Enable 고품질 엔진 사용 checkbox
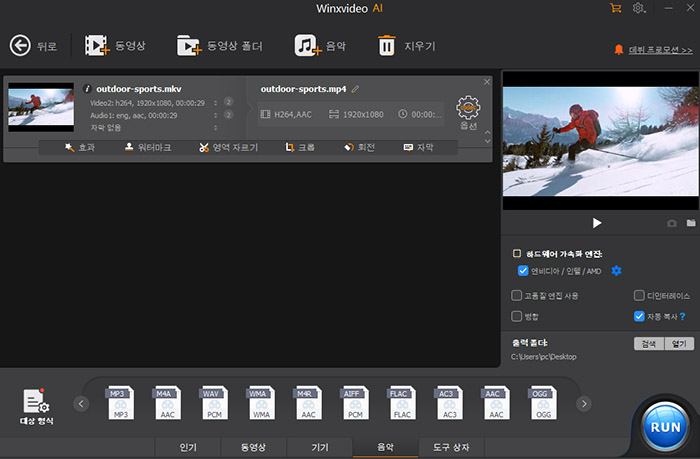 point(517,296)
